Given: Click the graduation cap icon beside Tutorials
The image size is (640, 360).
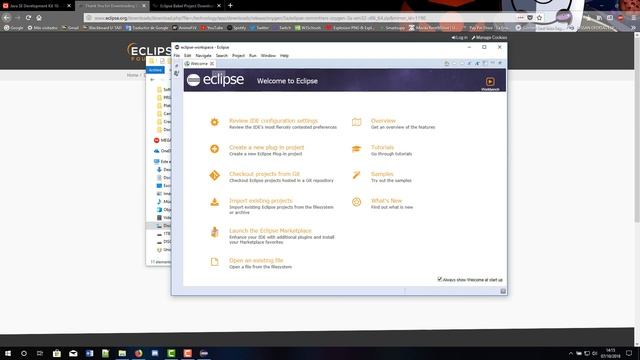Looking at the screenshot, I should [356, 149].
